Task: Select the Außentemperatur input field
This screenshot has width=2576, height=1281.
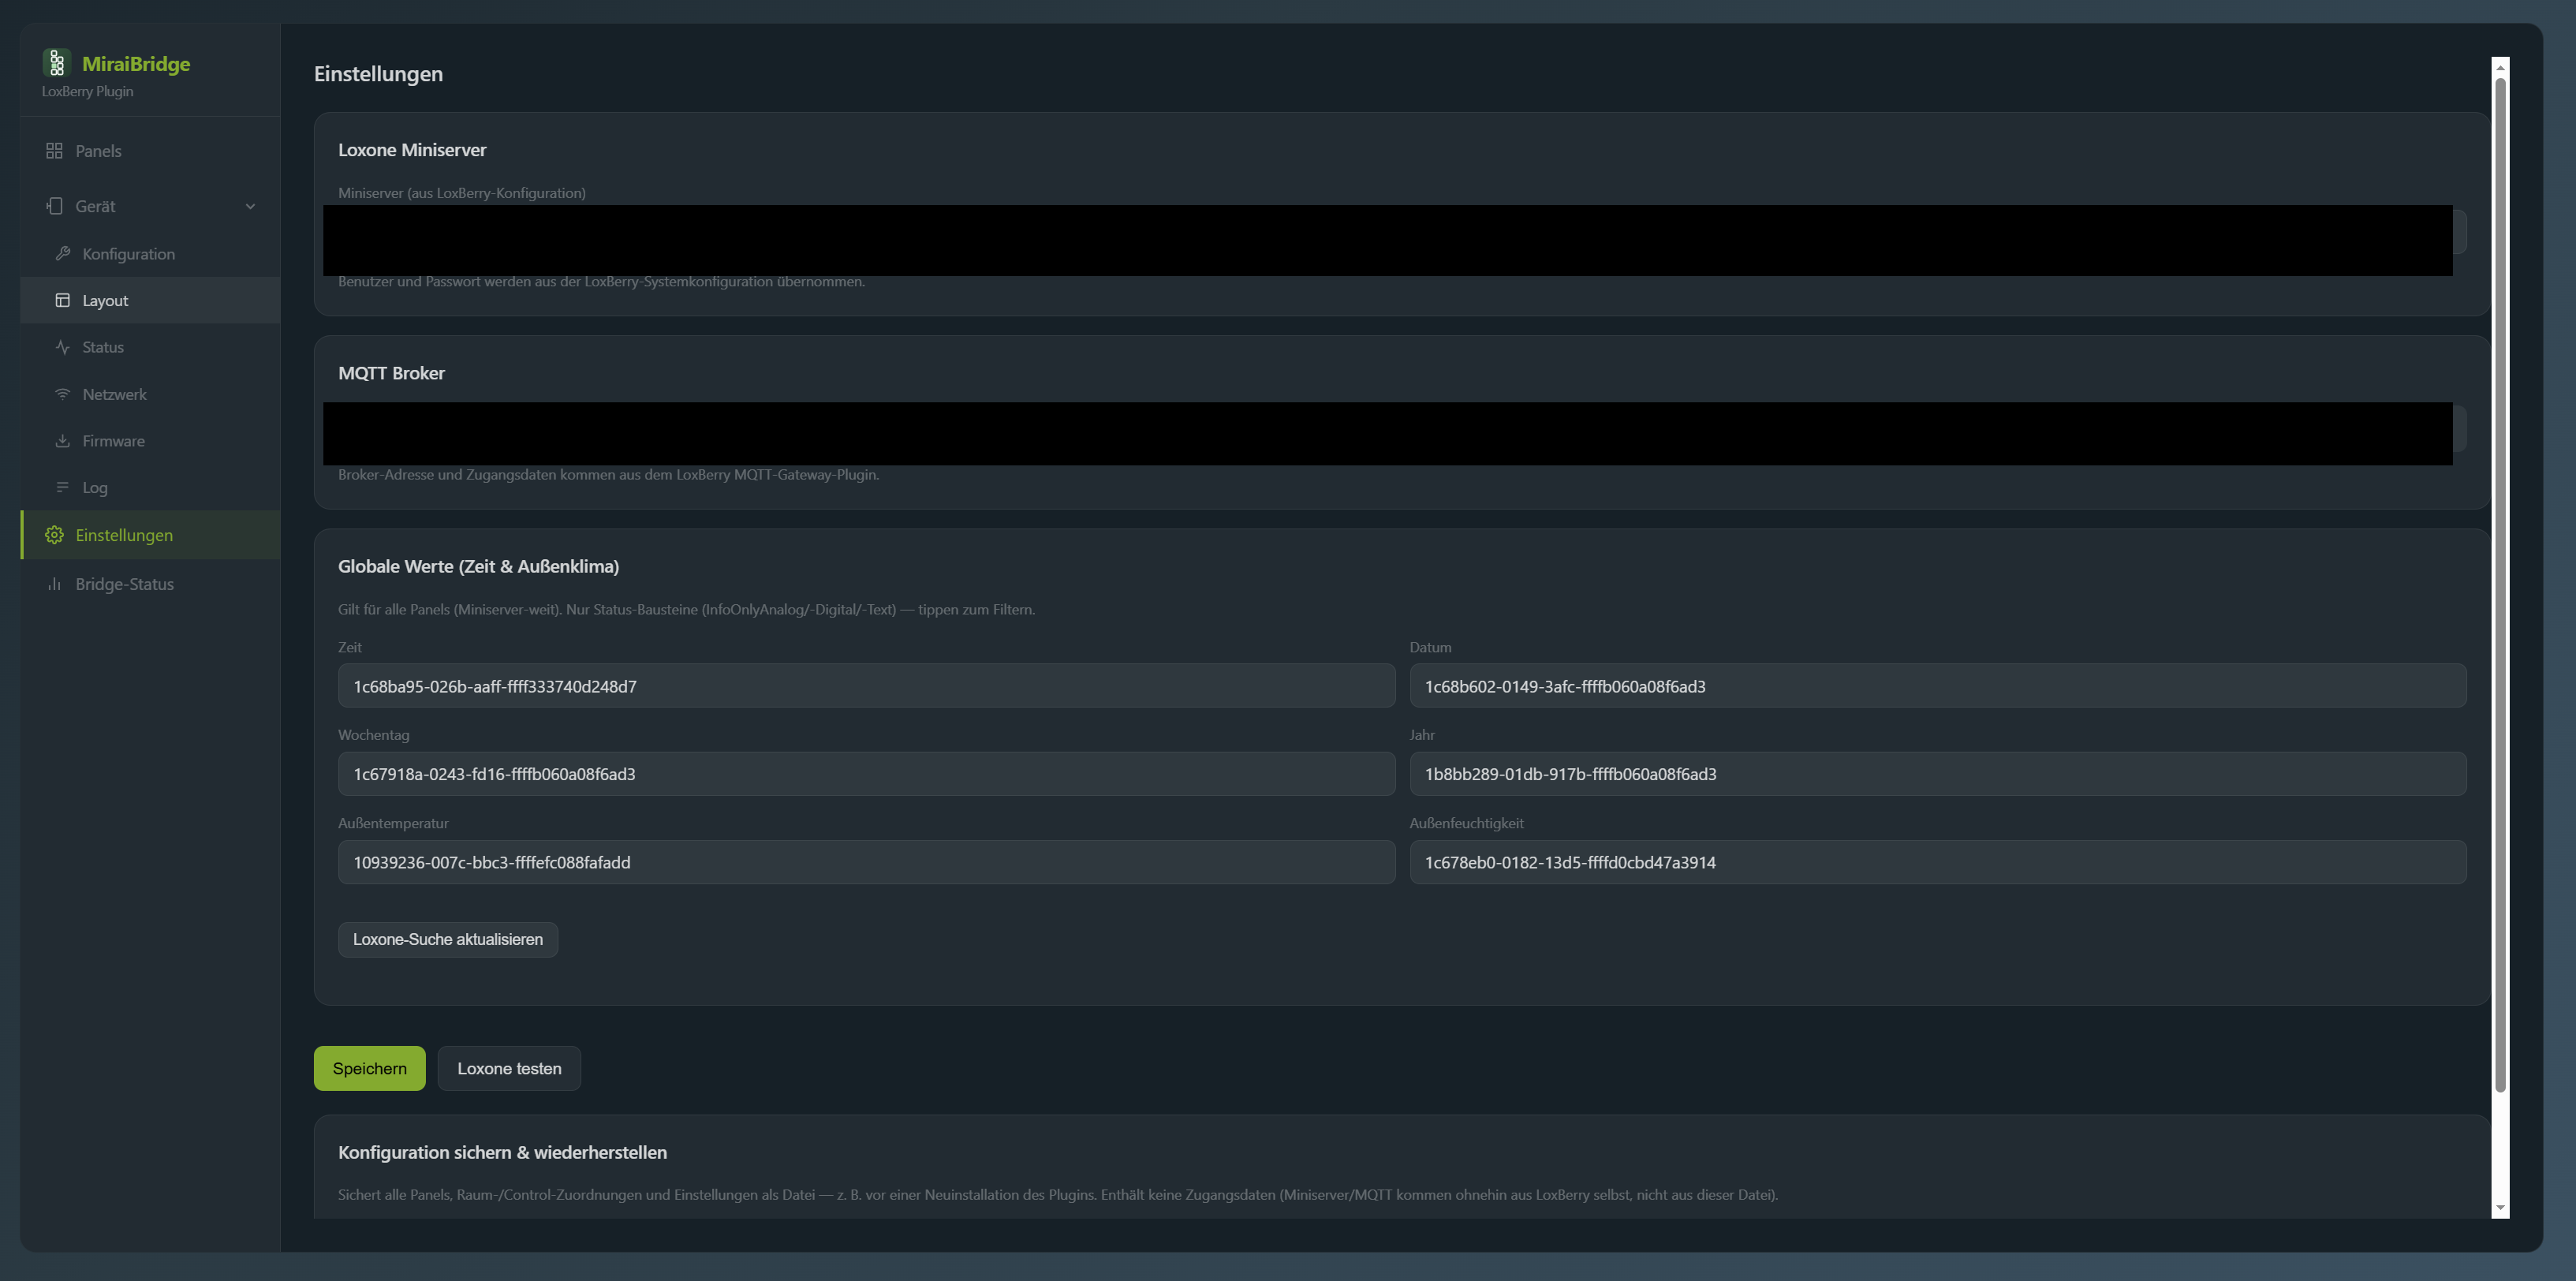Action: (x=866, y=862)
